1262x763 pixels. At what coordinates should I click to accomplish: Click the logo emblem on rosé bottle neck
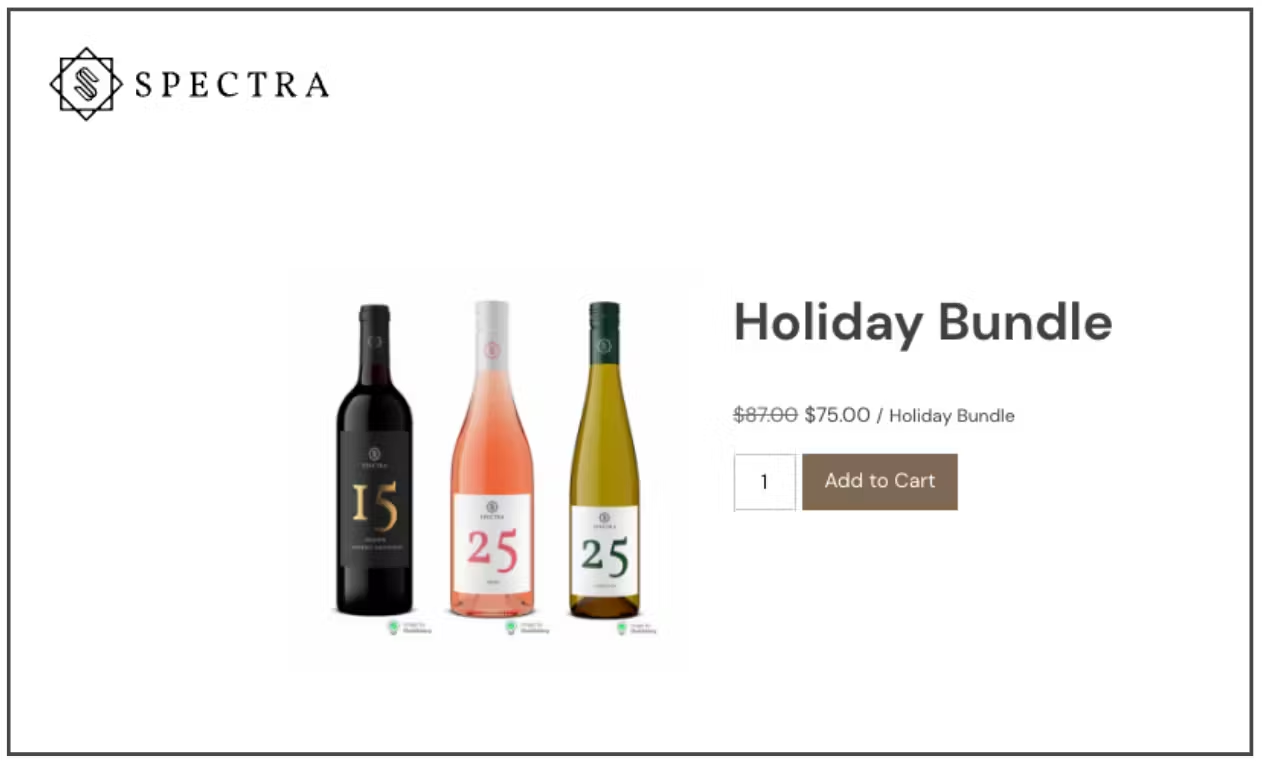(491, 350)
